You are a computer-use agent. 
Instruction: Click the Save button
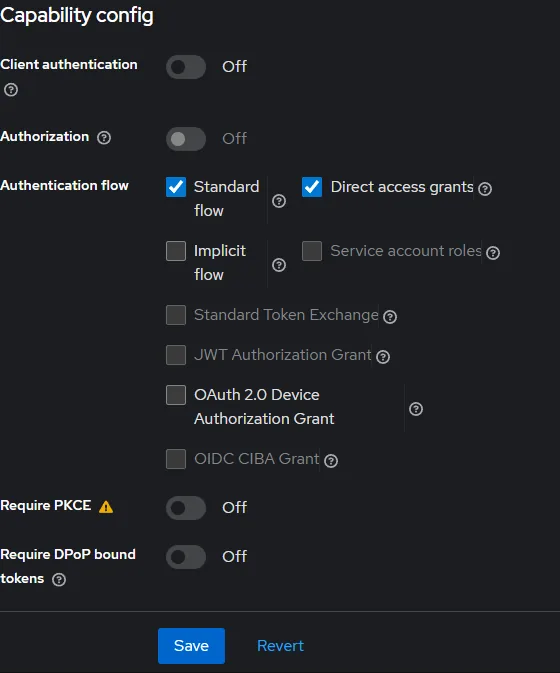(191, 646)
